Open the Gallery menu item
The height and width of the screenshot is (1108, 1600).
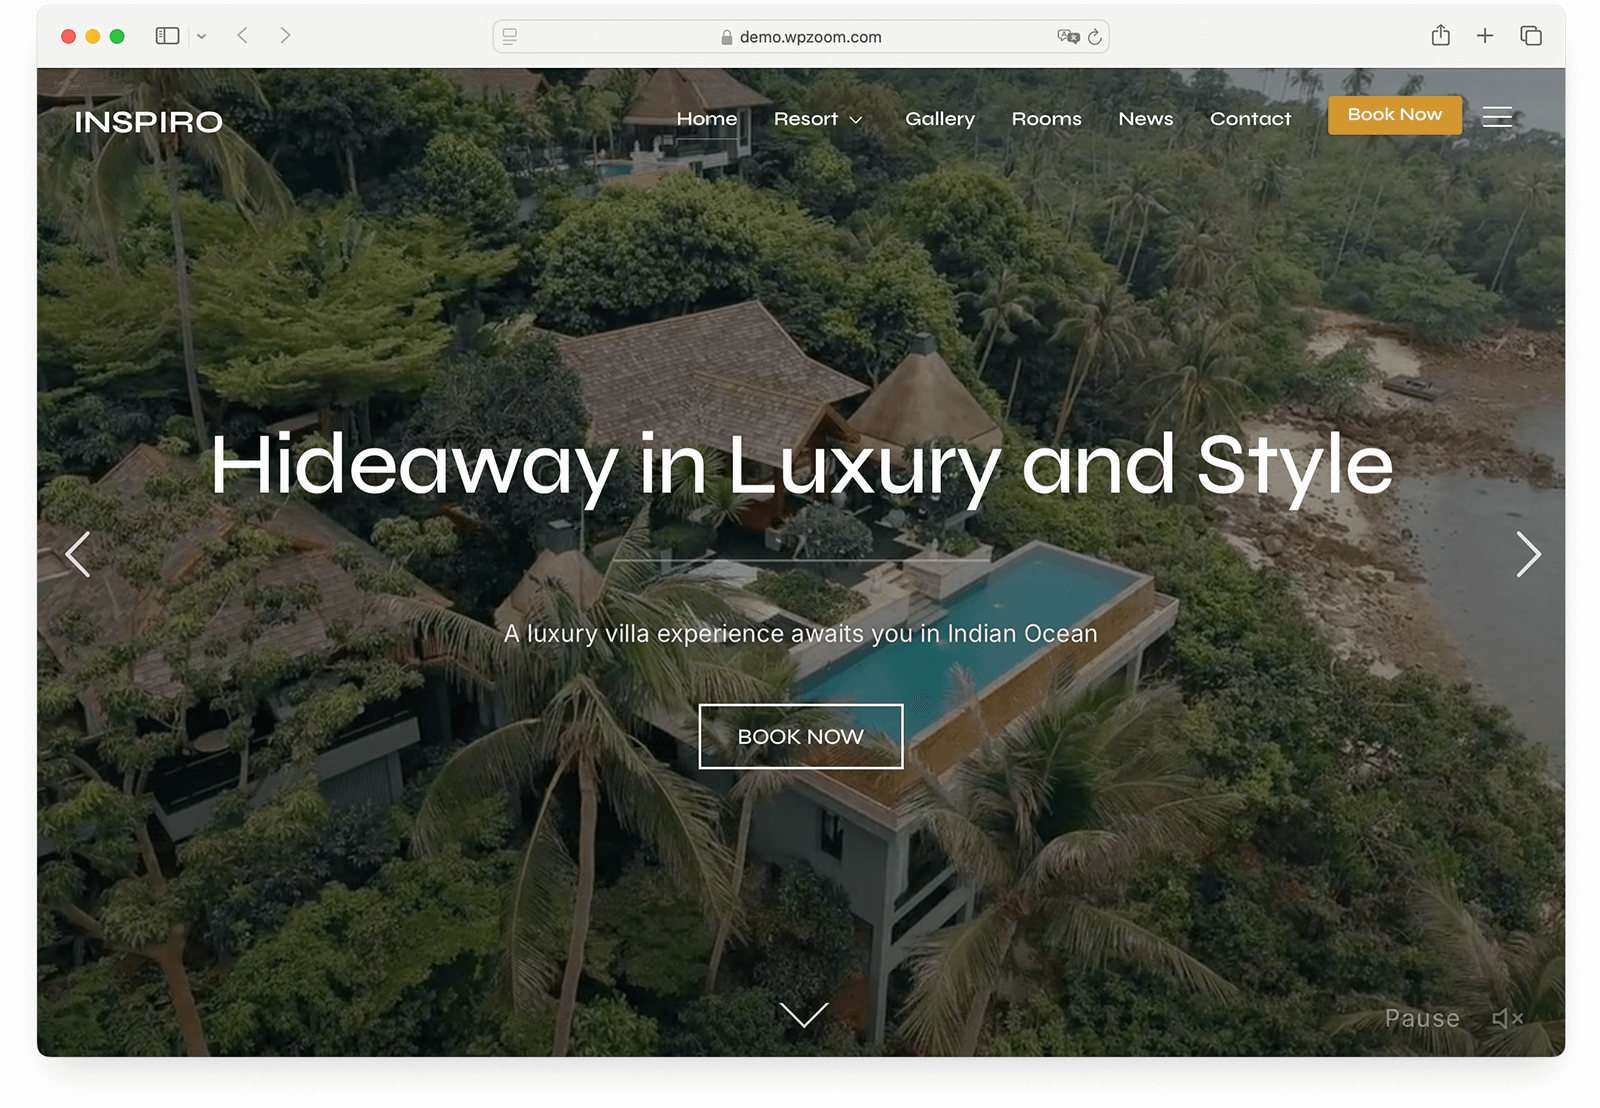pyautogui.click(x=939, y=119)
